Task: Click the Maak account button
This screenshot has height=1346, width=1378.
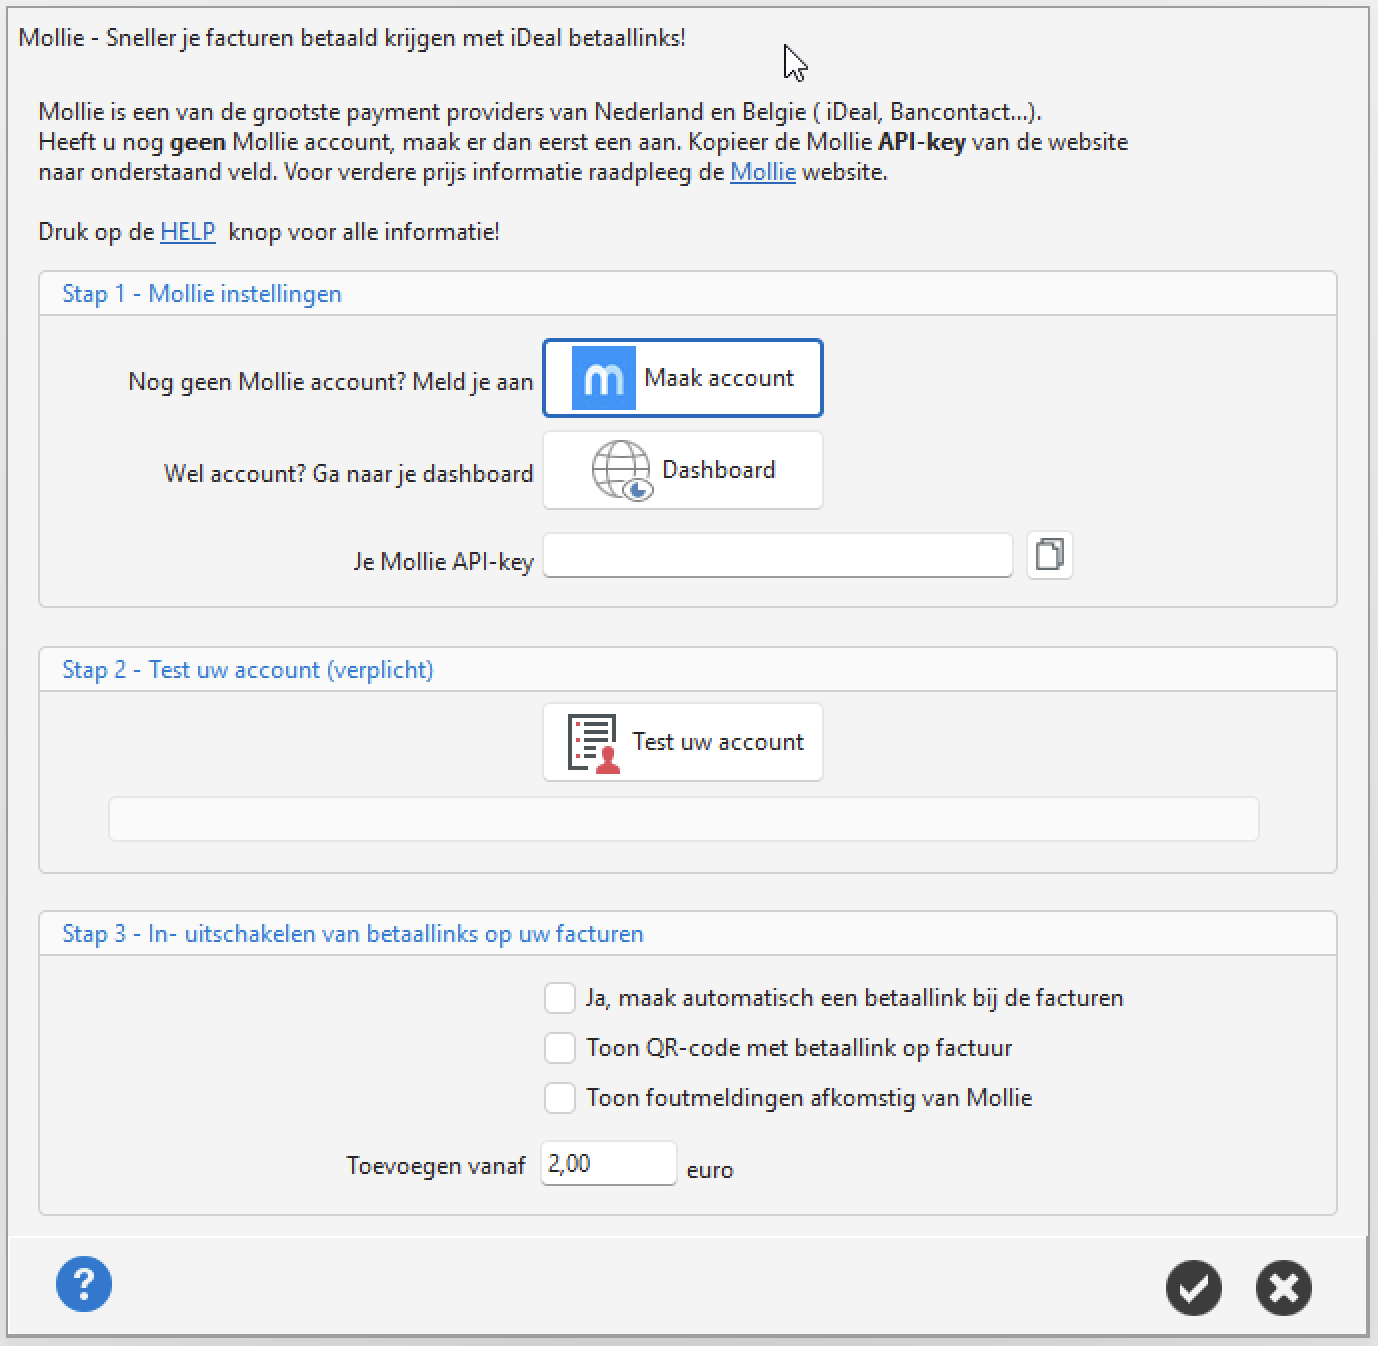Action: pos(683,378)
